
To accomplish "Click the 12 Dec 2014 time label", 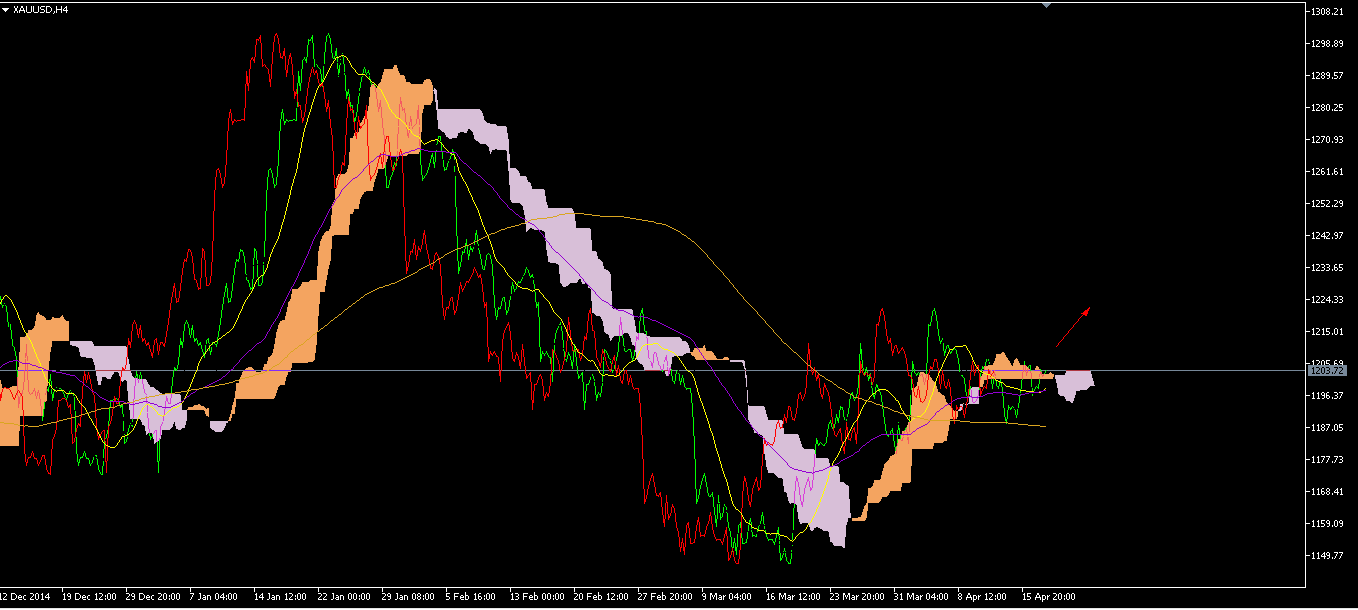I will [25, 596].
